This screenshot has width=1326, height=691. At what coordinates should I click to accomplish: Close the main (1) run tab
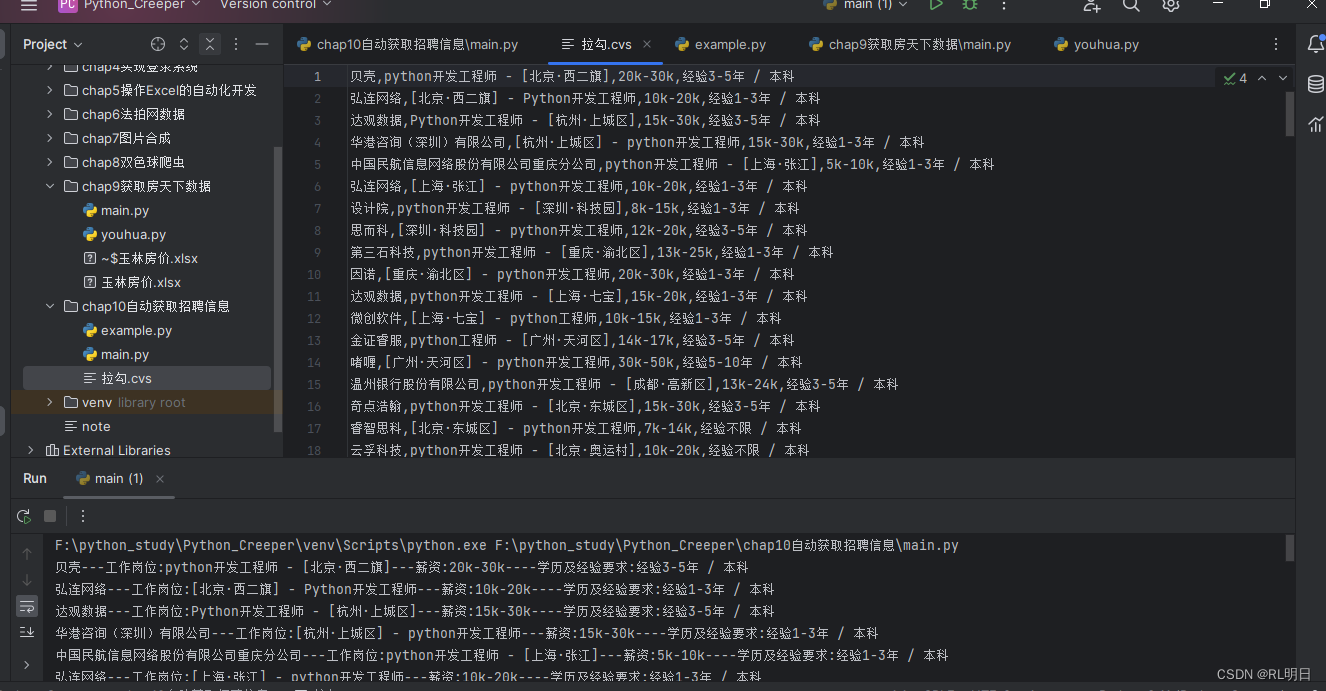pos(160,479)
